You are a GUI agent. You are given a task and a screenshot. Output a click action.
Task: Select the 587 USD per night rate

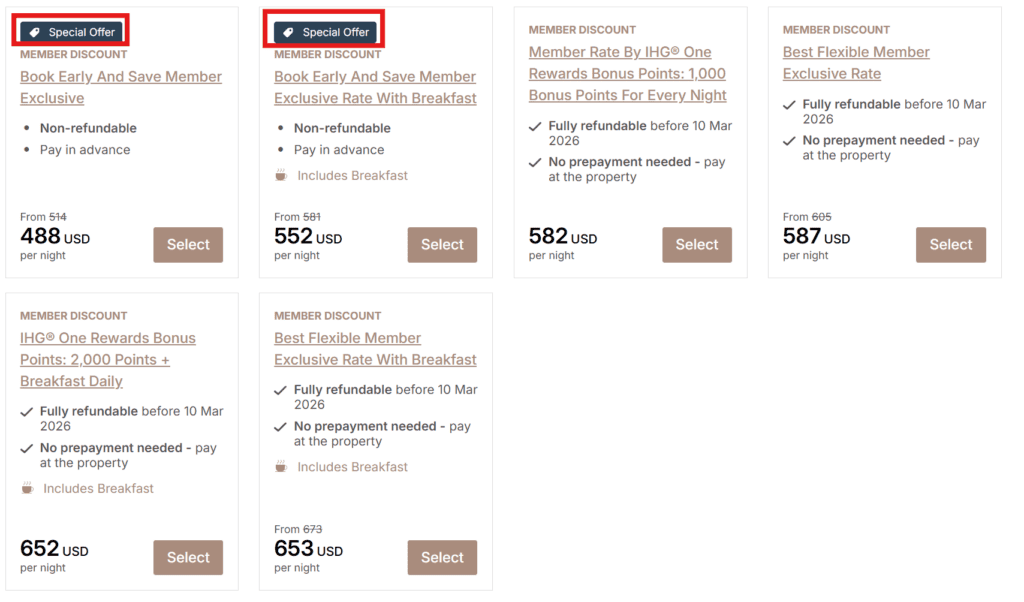950,244
